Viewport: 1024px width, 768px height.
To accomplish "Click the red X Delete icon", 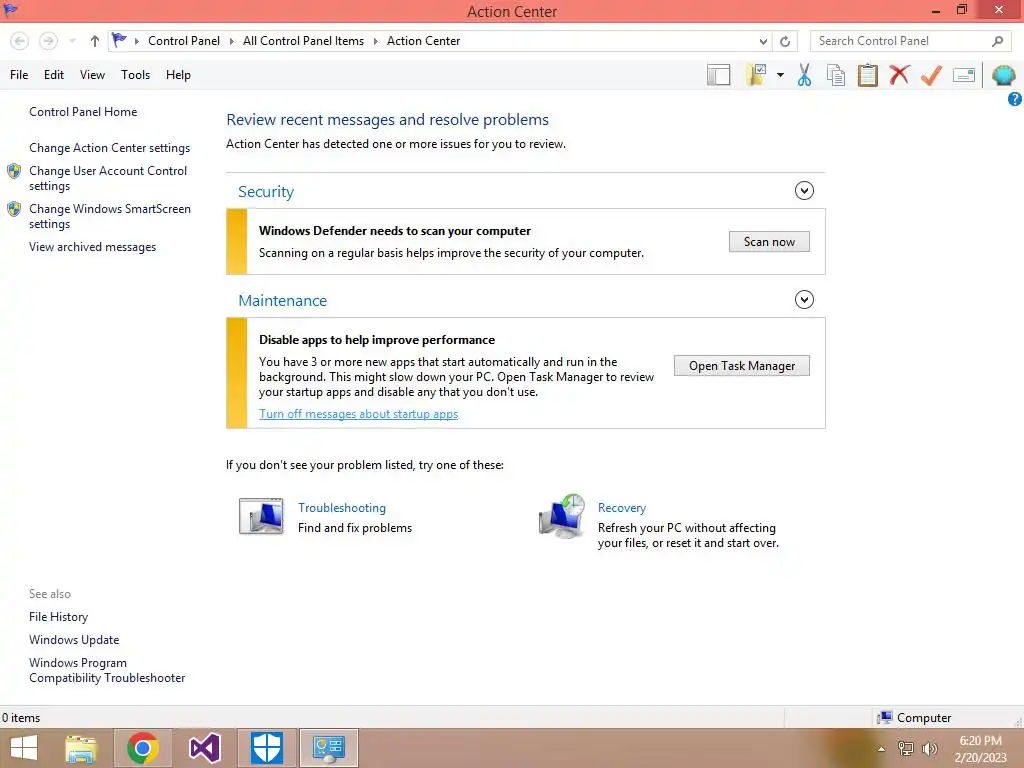I will 899,74.
